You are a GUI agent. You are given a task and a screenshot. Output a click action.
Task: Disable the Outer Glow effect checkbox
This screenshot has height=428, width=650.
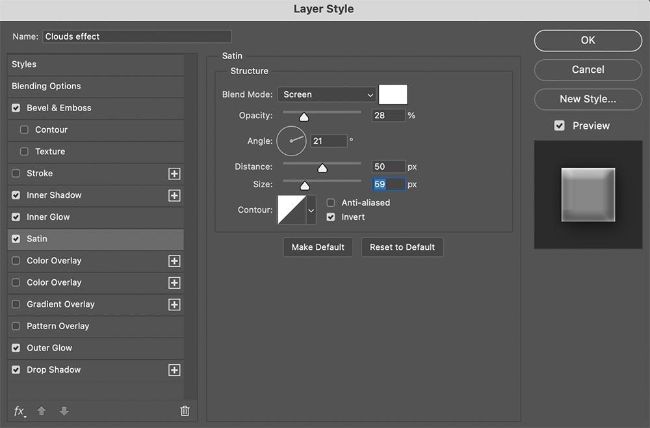point(15,348)
